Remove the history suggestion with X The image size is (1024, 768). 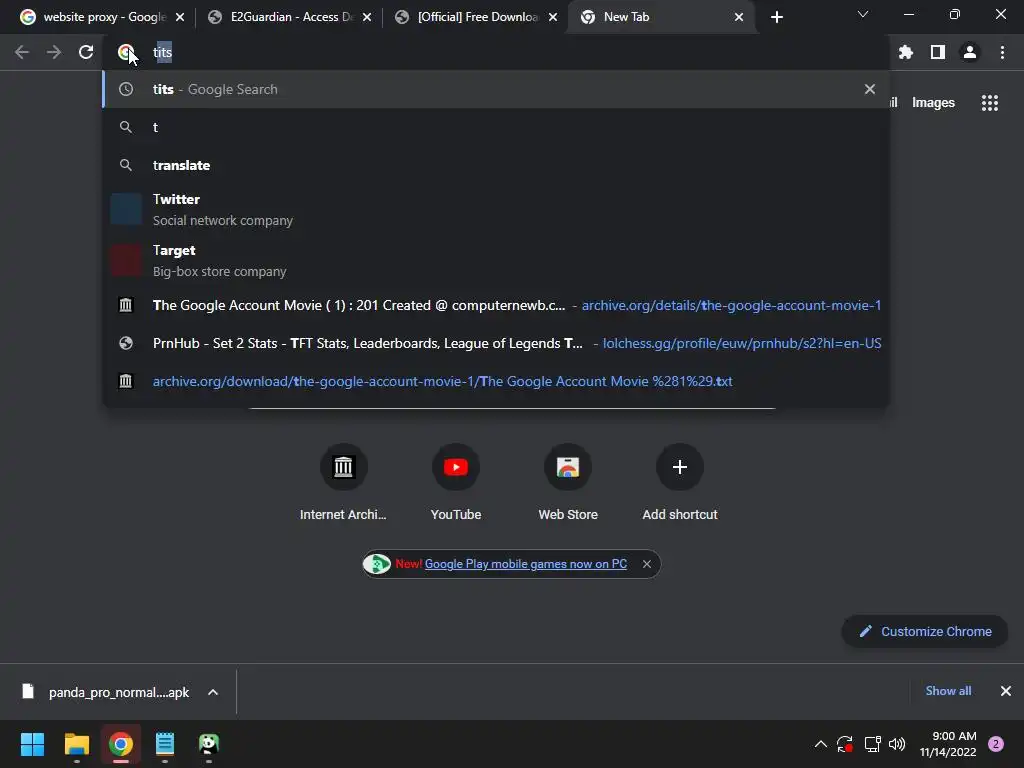(869, 89)
